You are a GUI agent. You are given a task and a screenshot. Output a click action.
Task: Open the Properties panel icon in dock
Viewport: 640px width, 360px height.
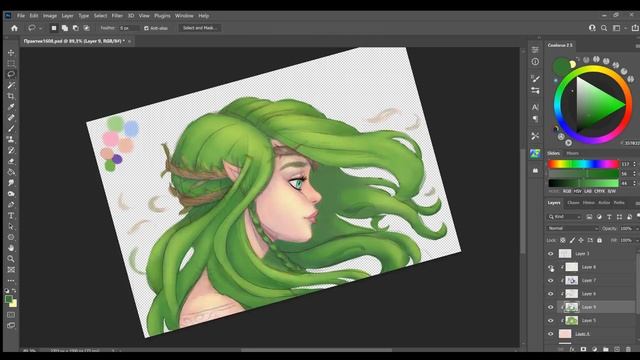point(535,50)
